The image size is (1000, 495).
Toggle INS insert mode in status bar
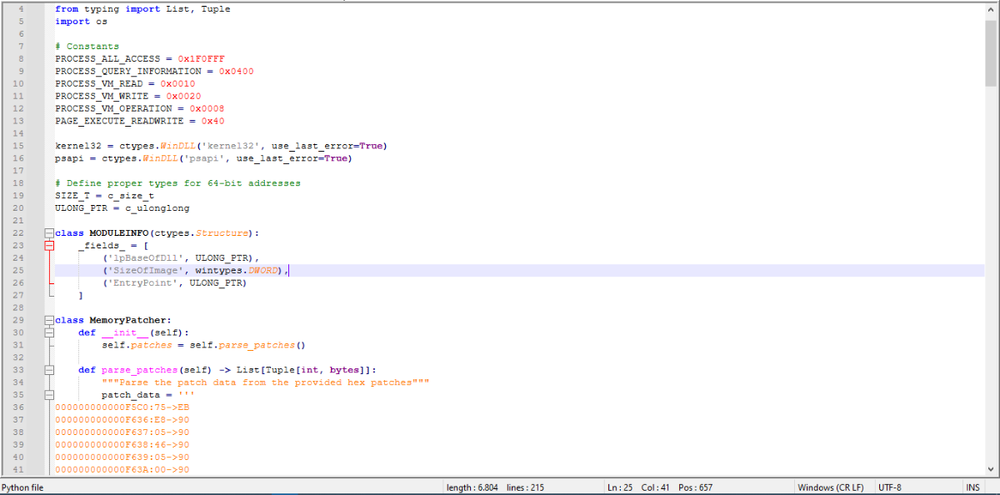[x=972, y=487]
